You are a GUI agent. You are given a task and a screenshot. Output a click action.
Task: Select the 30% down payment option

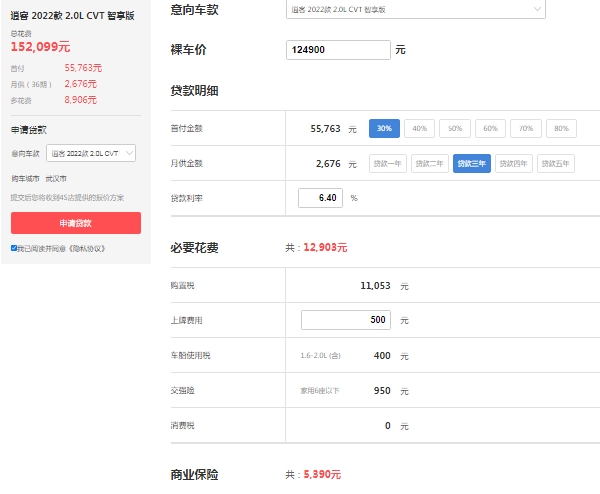point(384,129)
